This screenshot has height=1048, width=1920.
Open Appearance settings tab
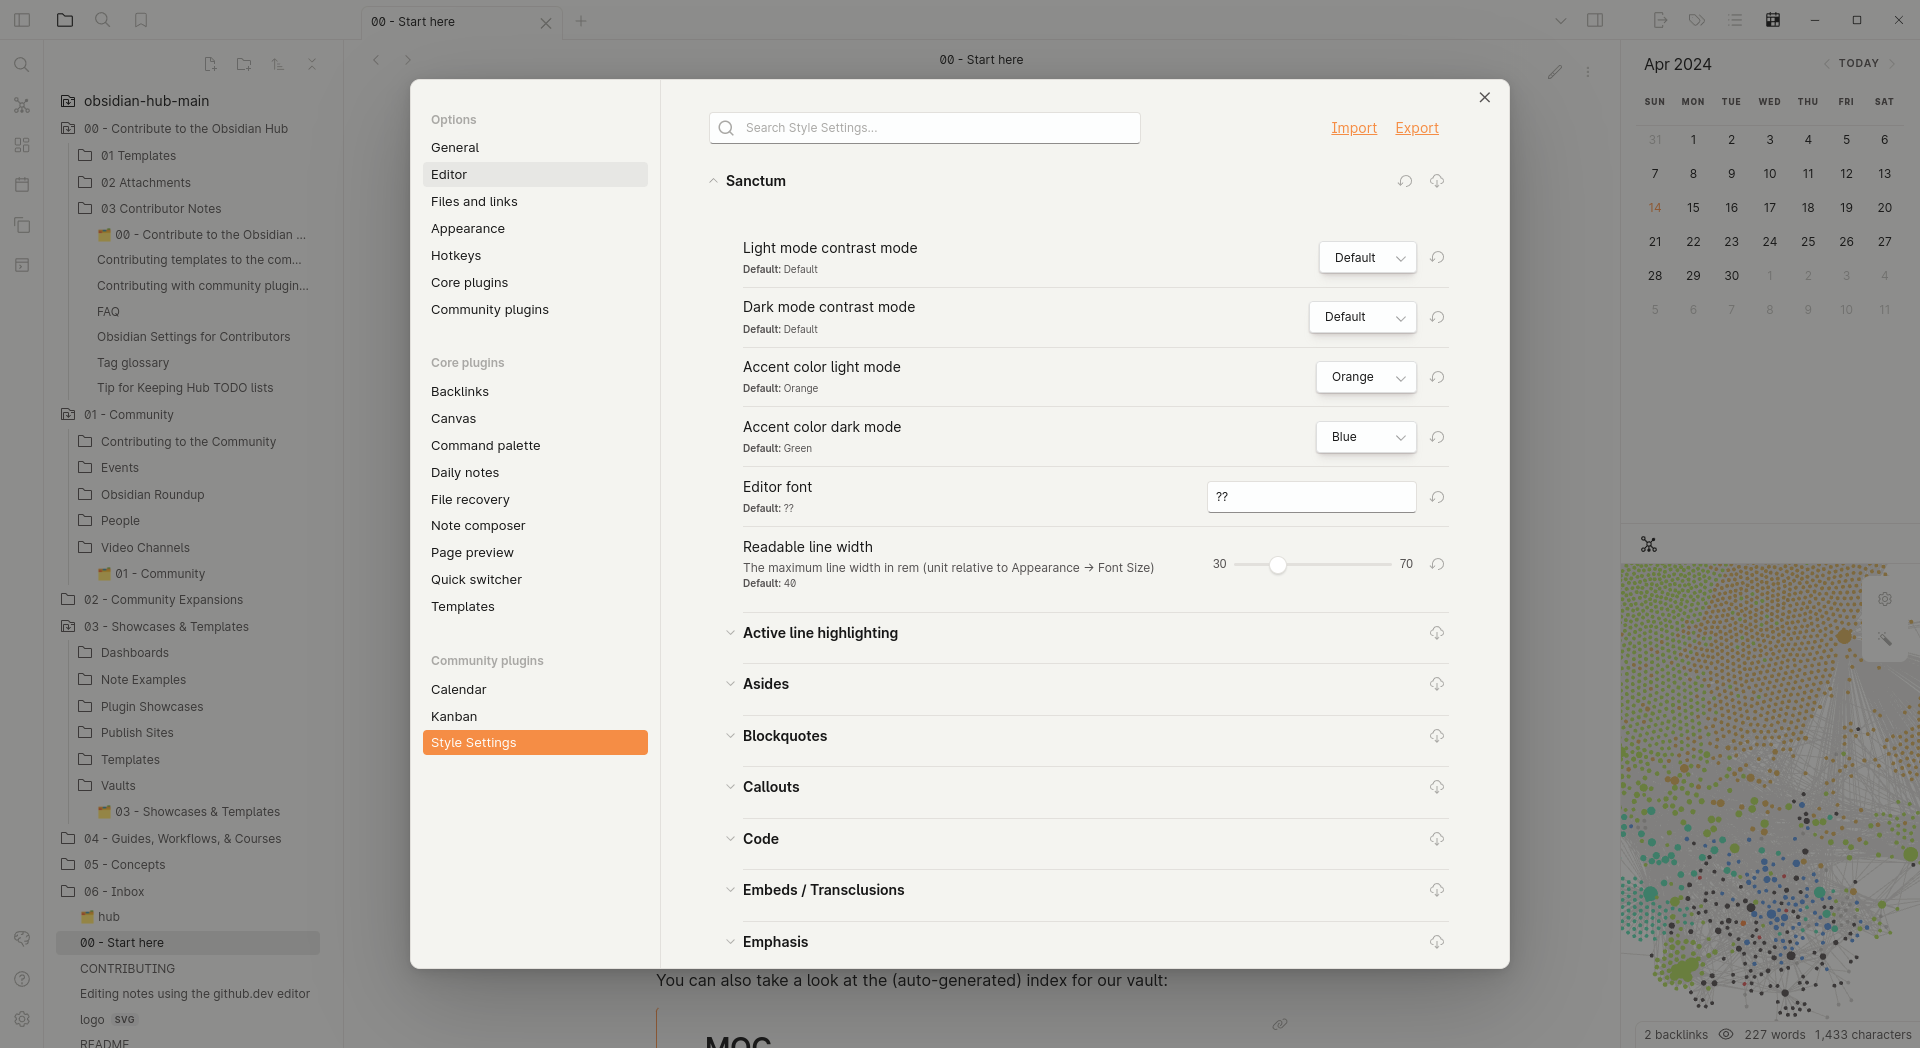pyautogui.click(x=535, y=229)
